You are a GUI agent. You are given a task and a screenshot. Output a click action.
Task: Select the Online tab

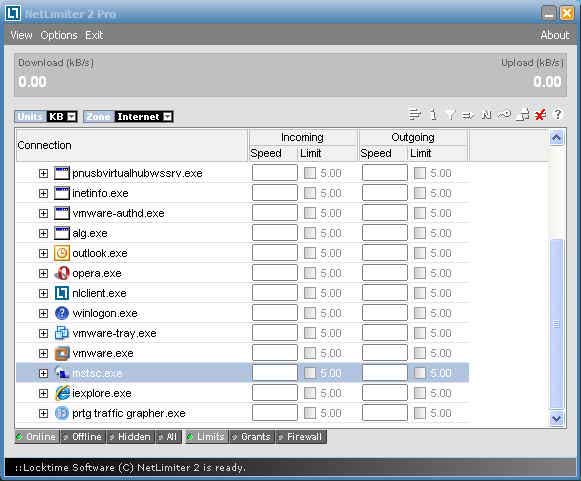tap(37, 437)
